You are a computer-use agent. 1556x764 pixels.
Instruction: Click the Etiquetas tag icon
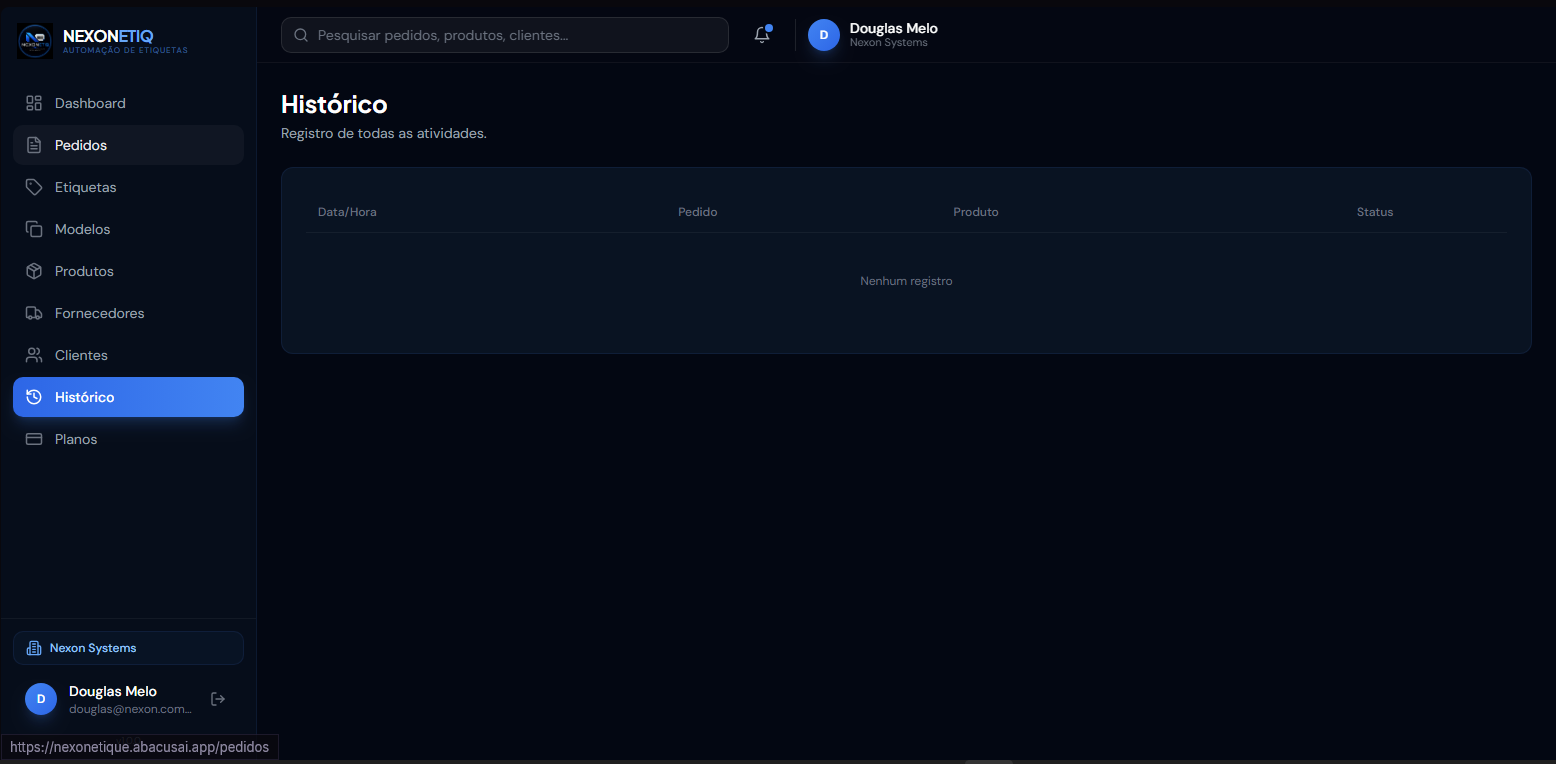(34, 187)
